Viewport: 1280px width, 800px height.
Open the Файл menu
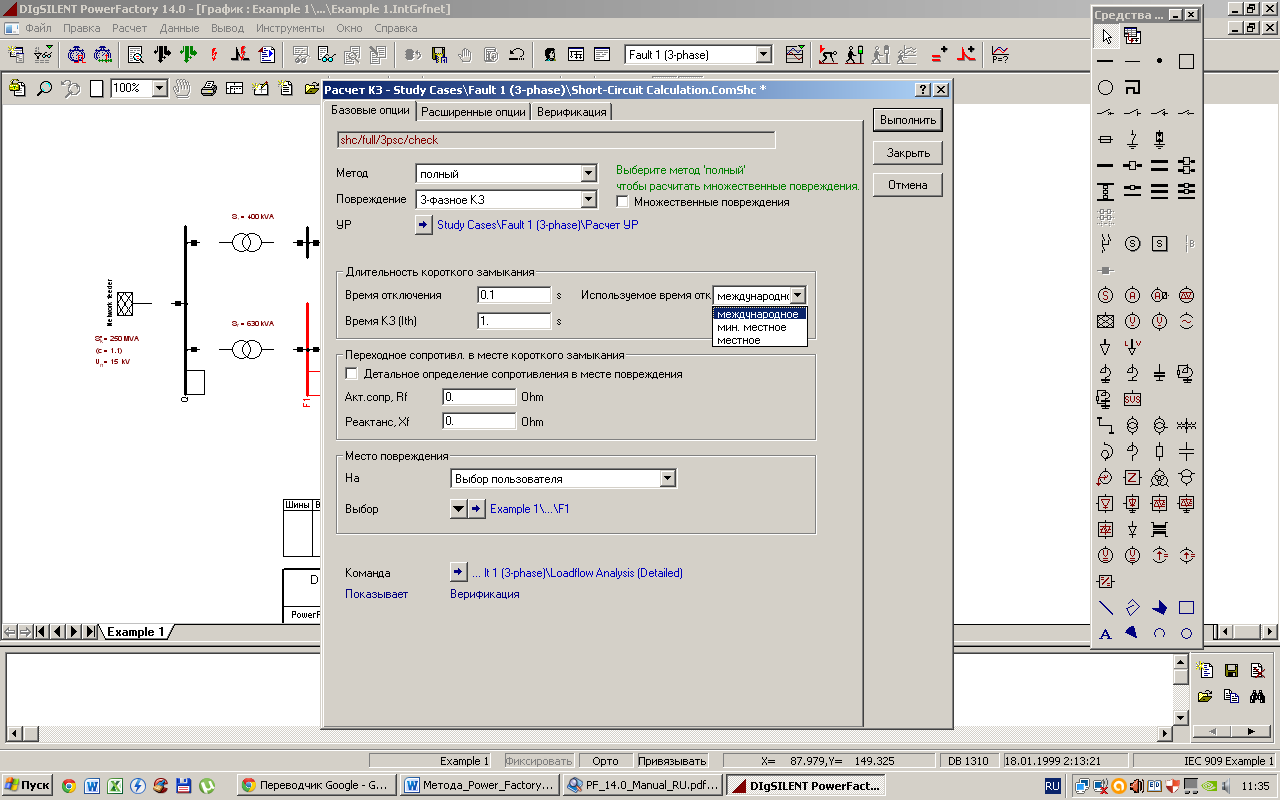(x=38, y=28)
